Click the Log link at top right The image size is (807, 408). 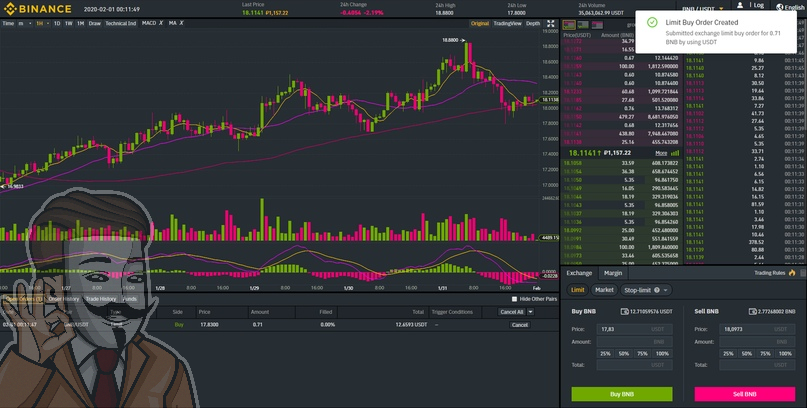point(759,6)
